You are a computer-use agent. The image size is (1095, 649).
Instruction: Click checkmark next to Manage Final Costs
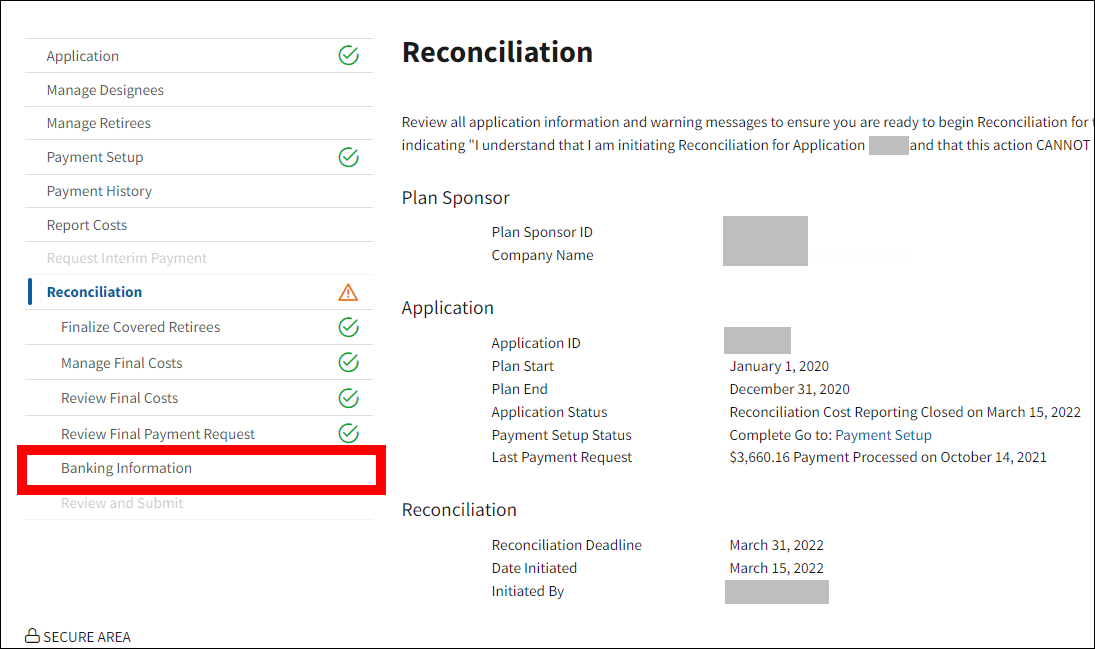point(348,362)
